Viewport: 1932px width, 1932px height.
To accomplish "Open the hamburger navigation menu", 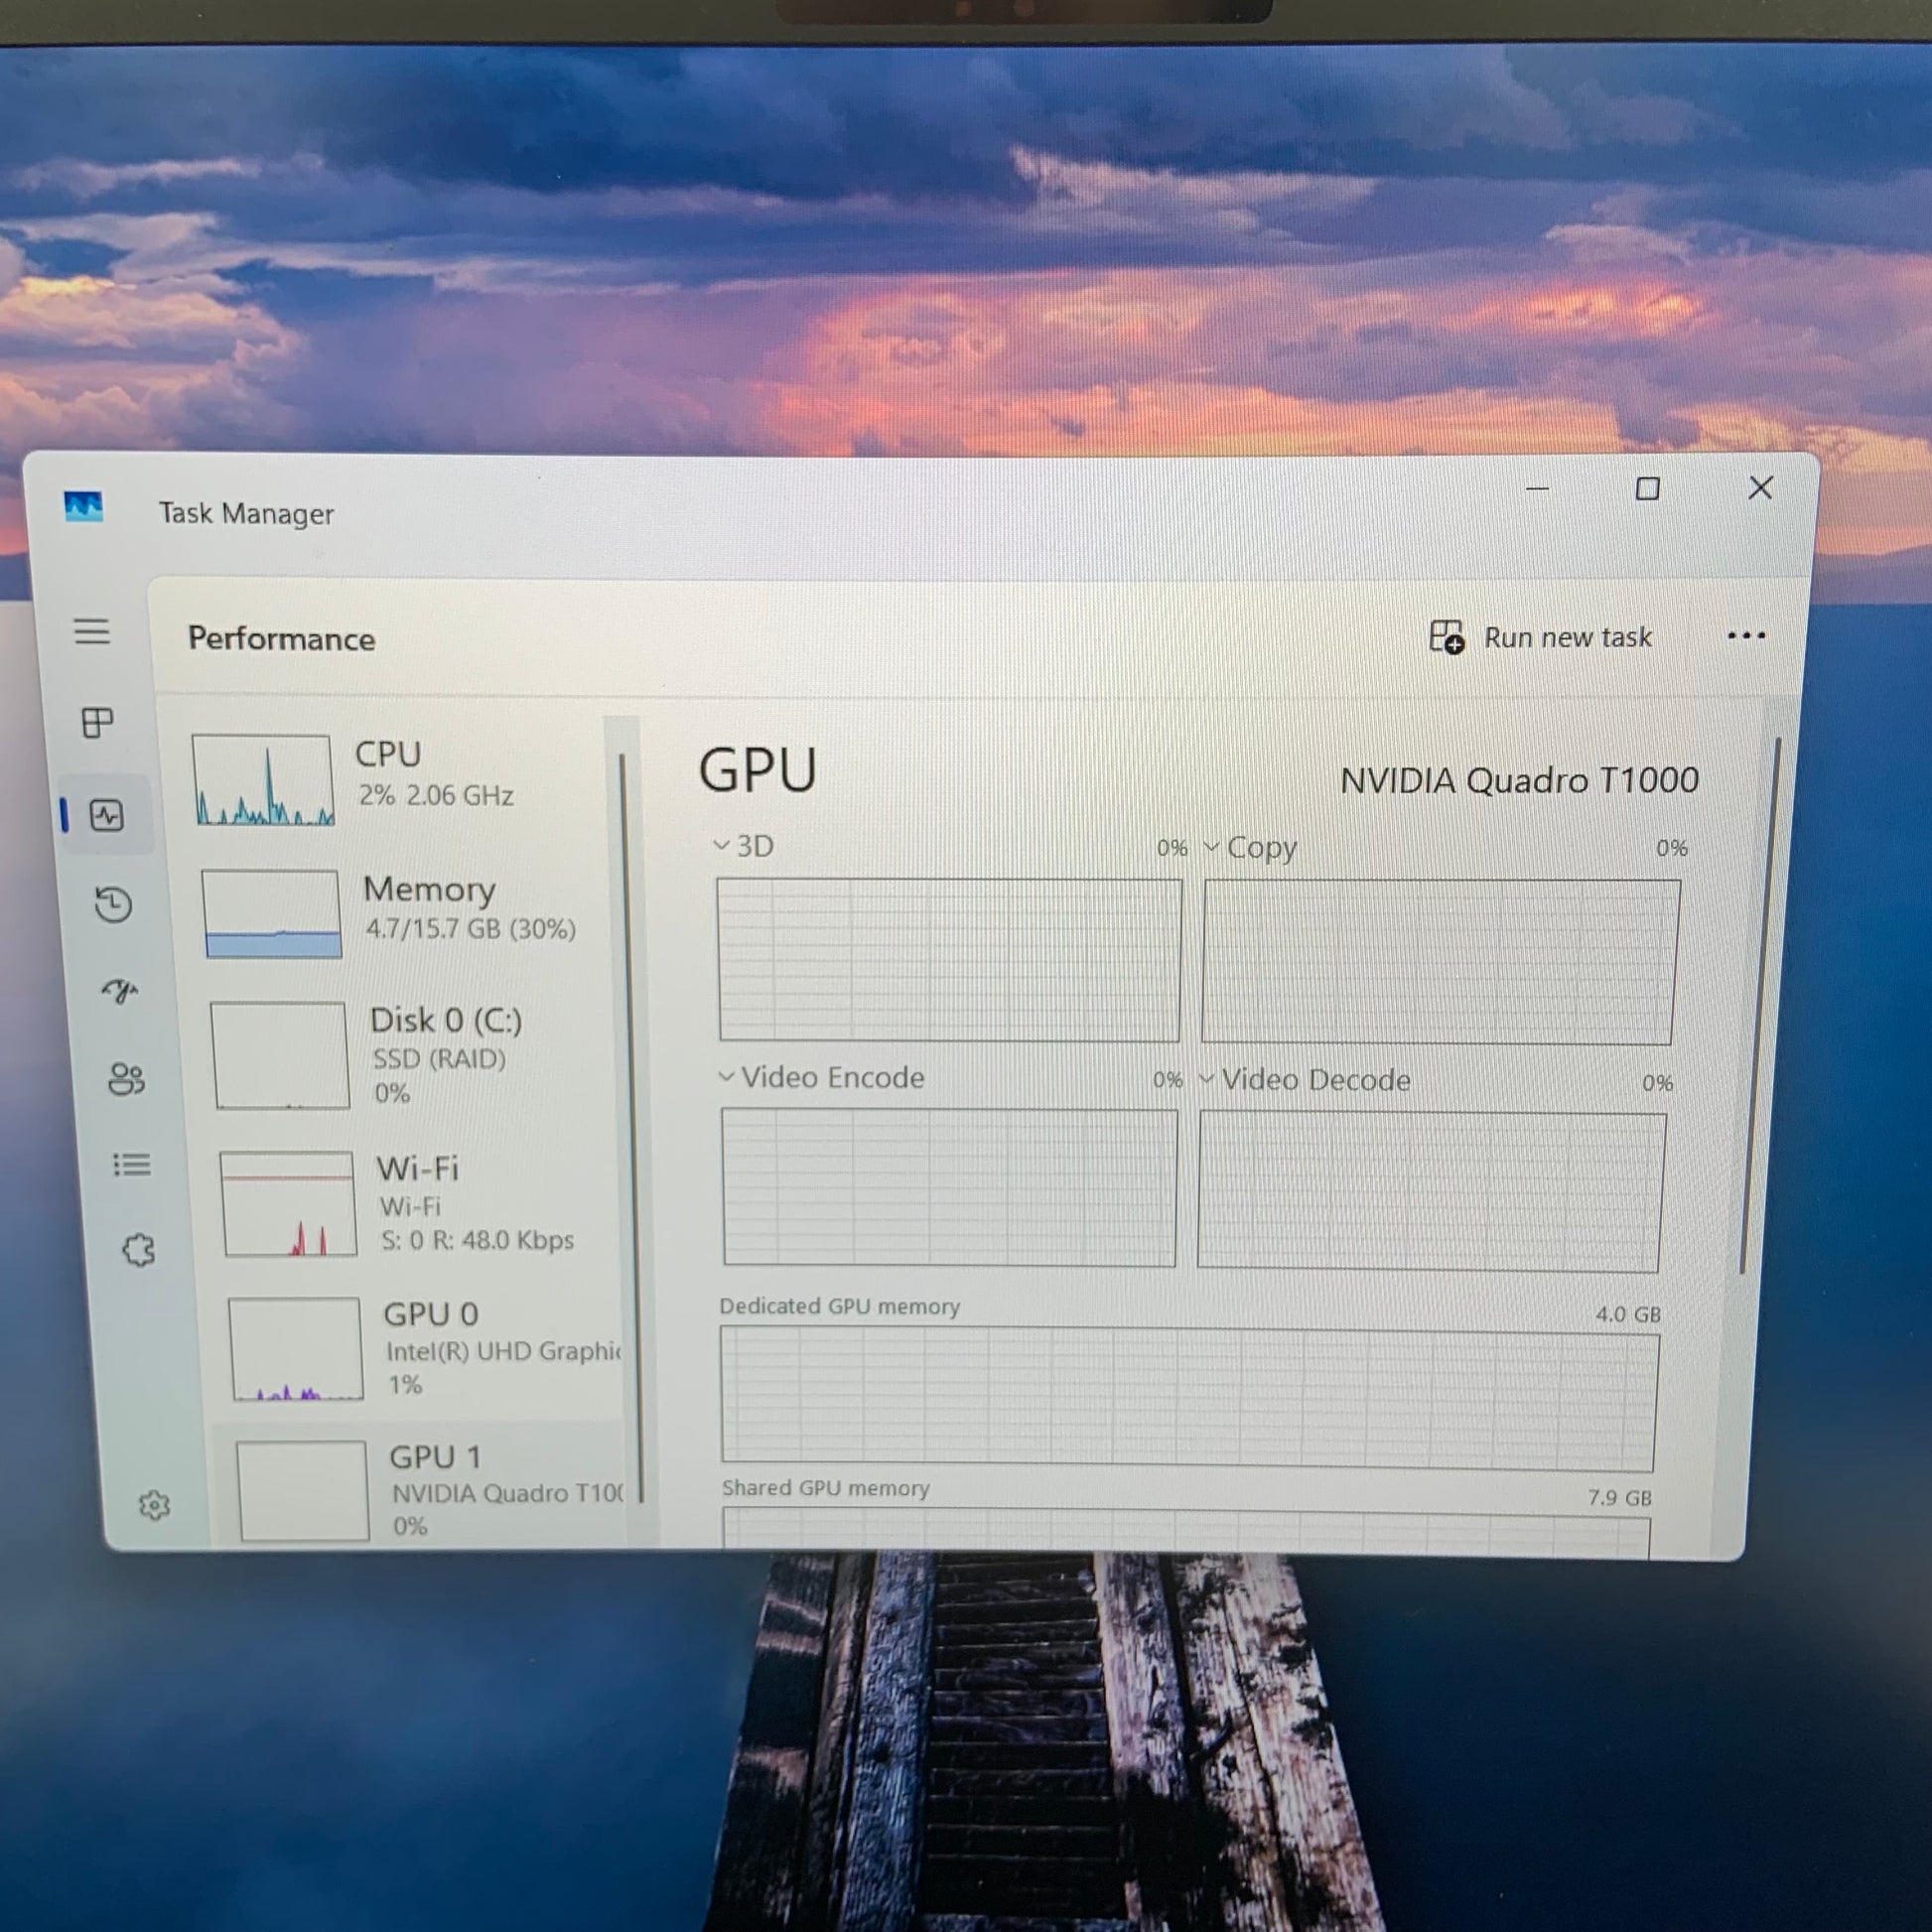I will point(92,631).
